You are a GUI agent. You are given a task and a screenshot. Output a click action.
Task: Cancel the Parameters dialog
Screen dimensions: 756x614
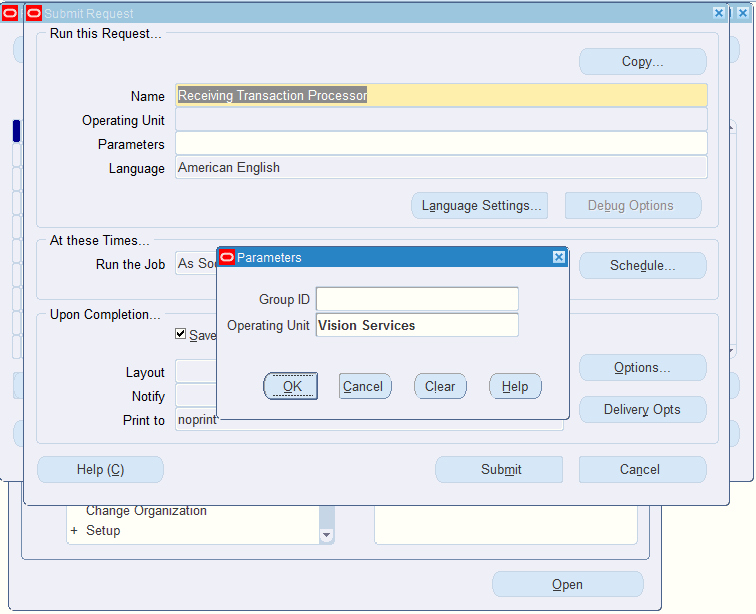(364, 386)
